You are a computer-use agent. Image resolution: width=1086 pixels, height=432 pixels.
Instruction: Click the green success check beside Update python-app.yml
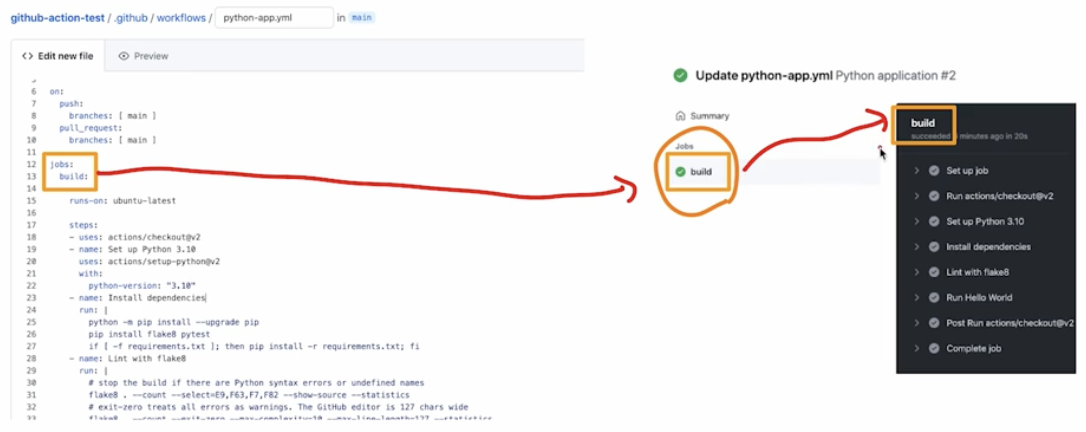pos(680,75)
